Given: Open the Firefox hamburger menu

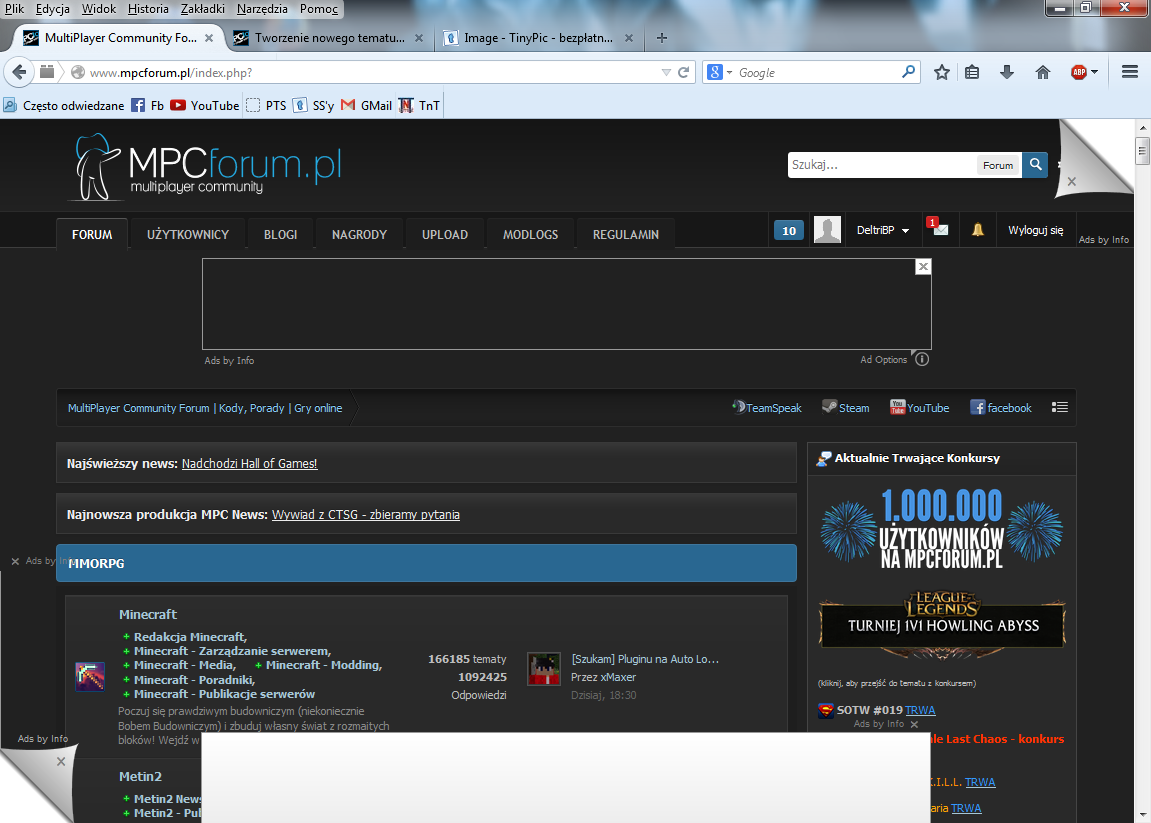Looking at the screenshot, I should (x=1130, y=72).
